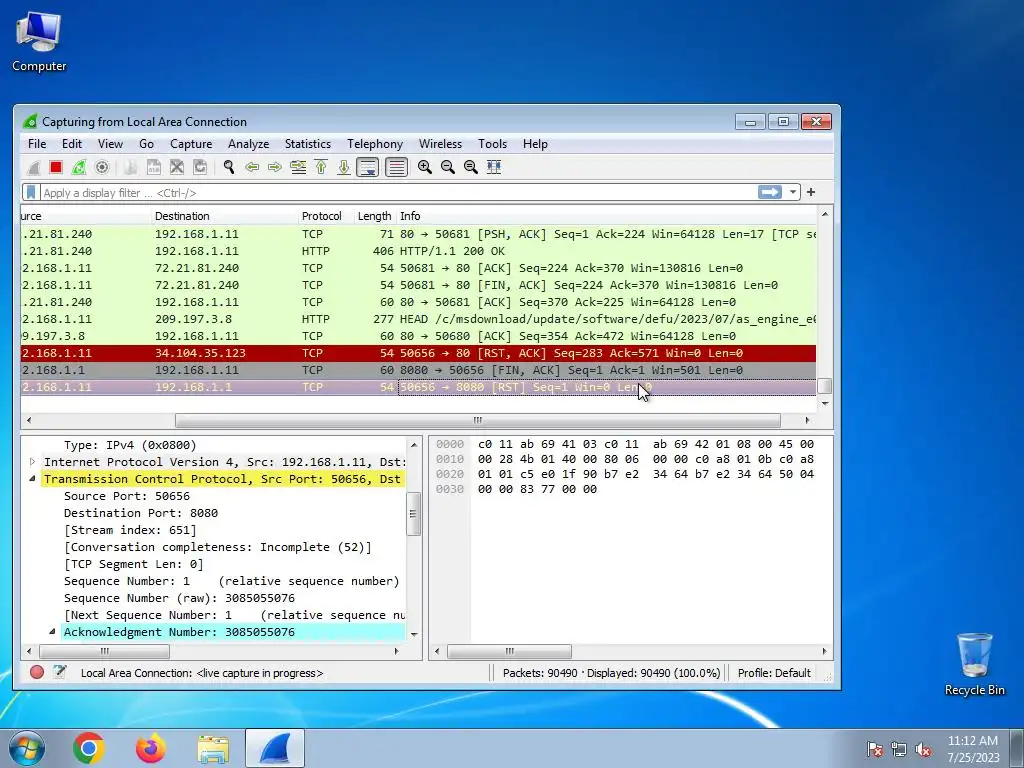Image resolution: width=1024 pixels, height=768 pixels.
Task: Select the HEAD /c/msdownload HTTP packet
Action: pyautogui.click(x=418, y=319)
